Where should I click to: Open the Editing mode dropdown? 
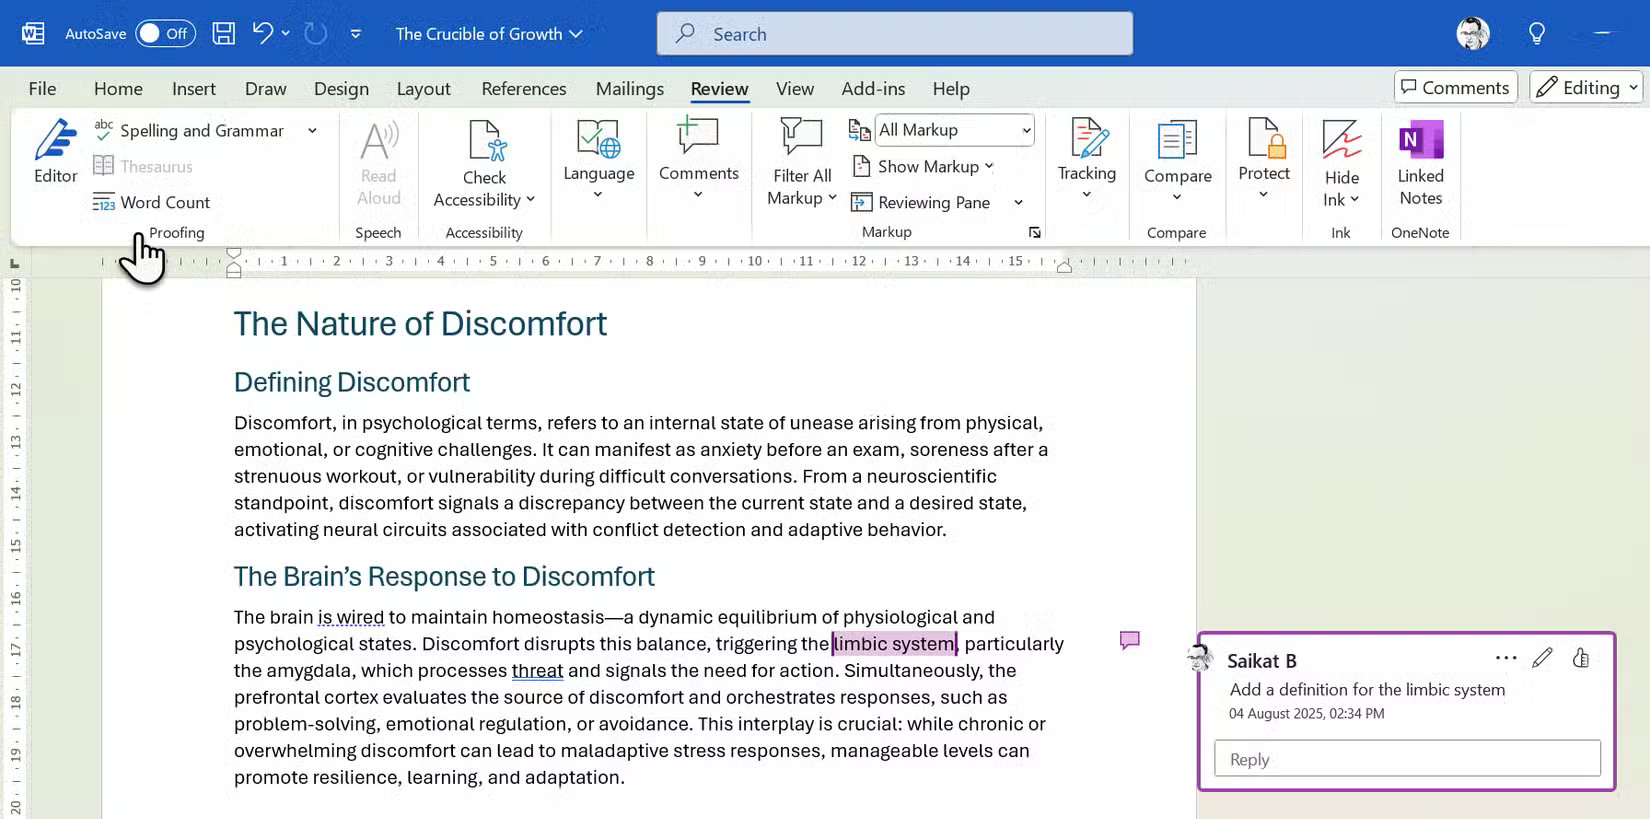click(x=1586, y=88)
